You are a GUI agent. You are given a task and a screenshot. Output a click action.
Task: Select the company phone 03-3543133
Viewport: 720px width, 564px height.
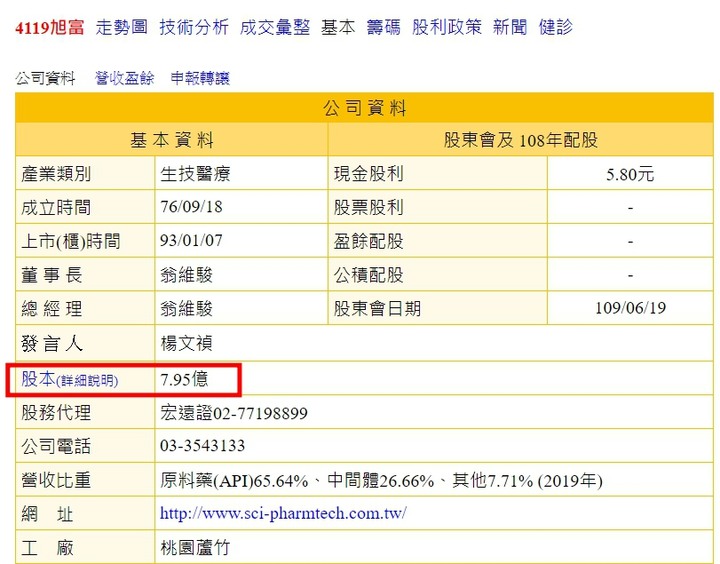click(x=202, y=446)
